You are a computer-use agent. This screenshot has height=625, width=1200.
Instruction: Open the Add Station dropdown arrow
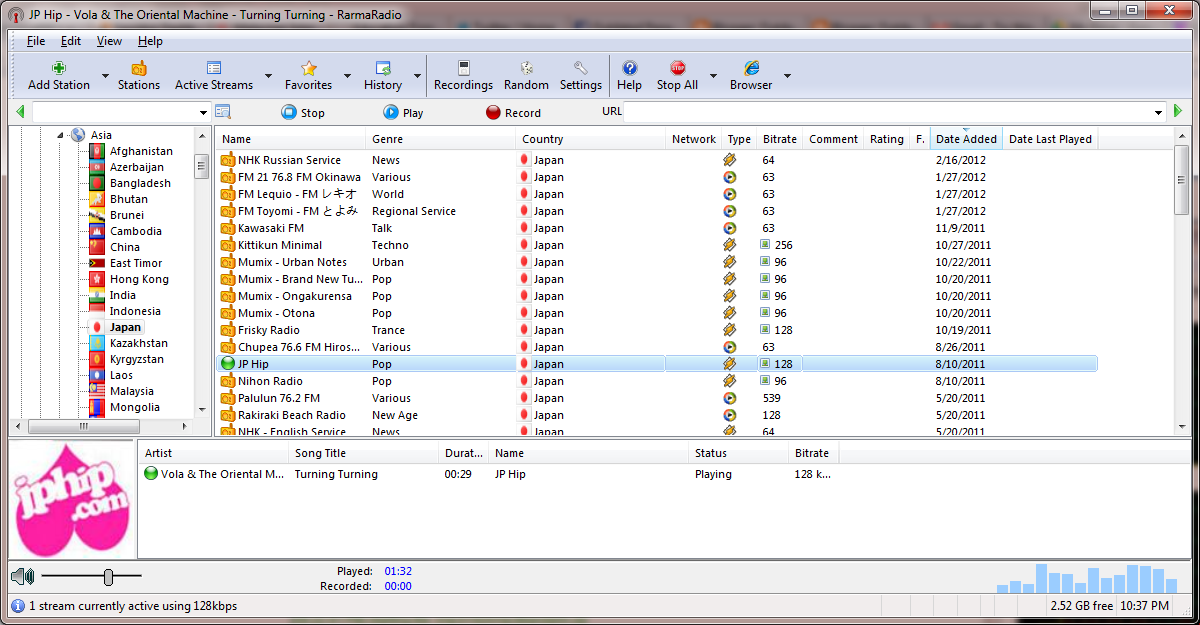click(x=105, y=76)
